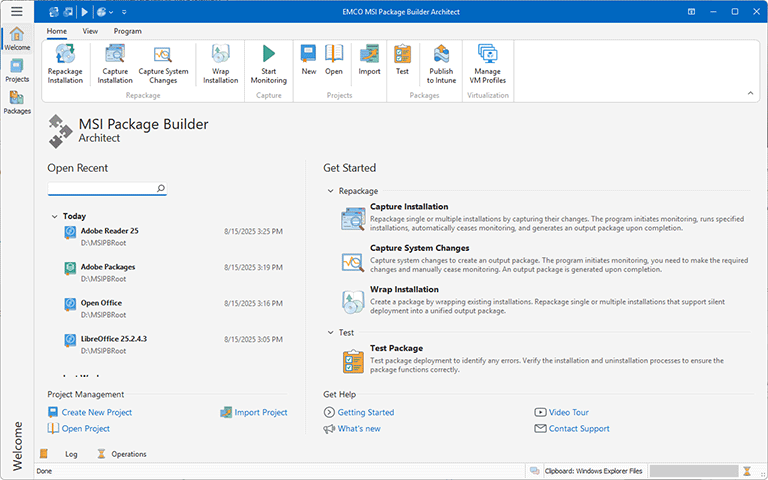This screenshot has height=480, width=768.
Task: Collapse the Test section chevron
Action: pyautogui.click(x=330, y=332)
